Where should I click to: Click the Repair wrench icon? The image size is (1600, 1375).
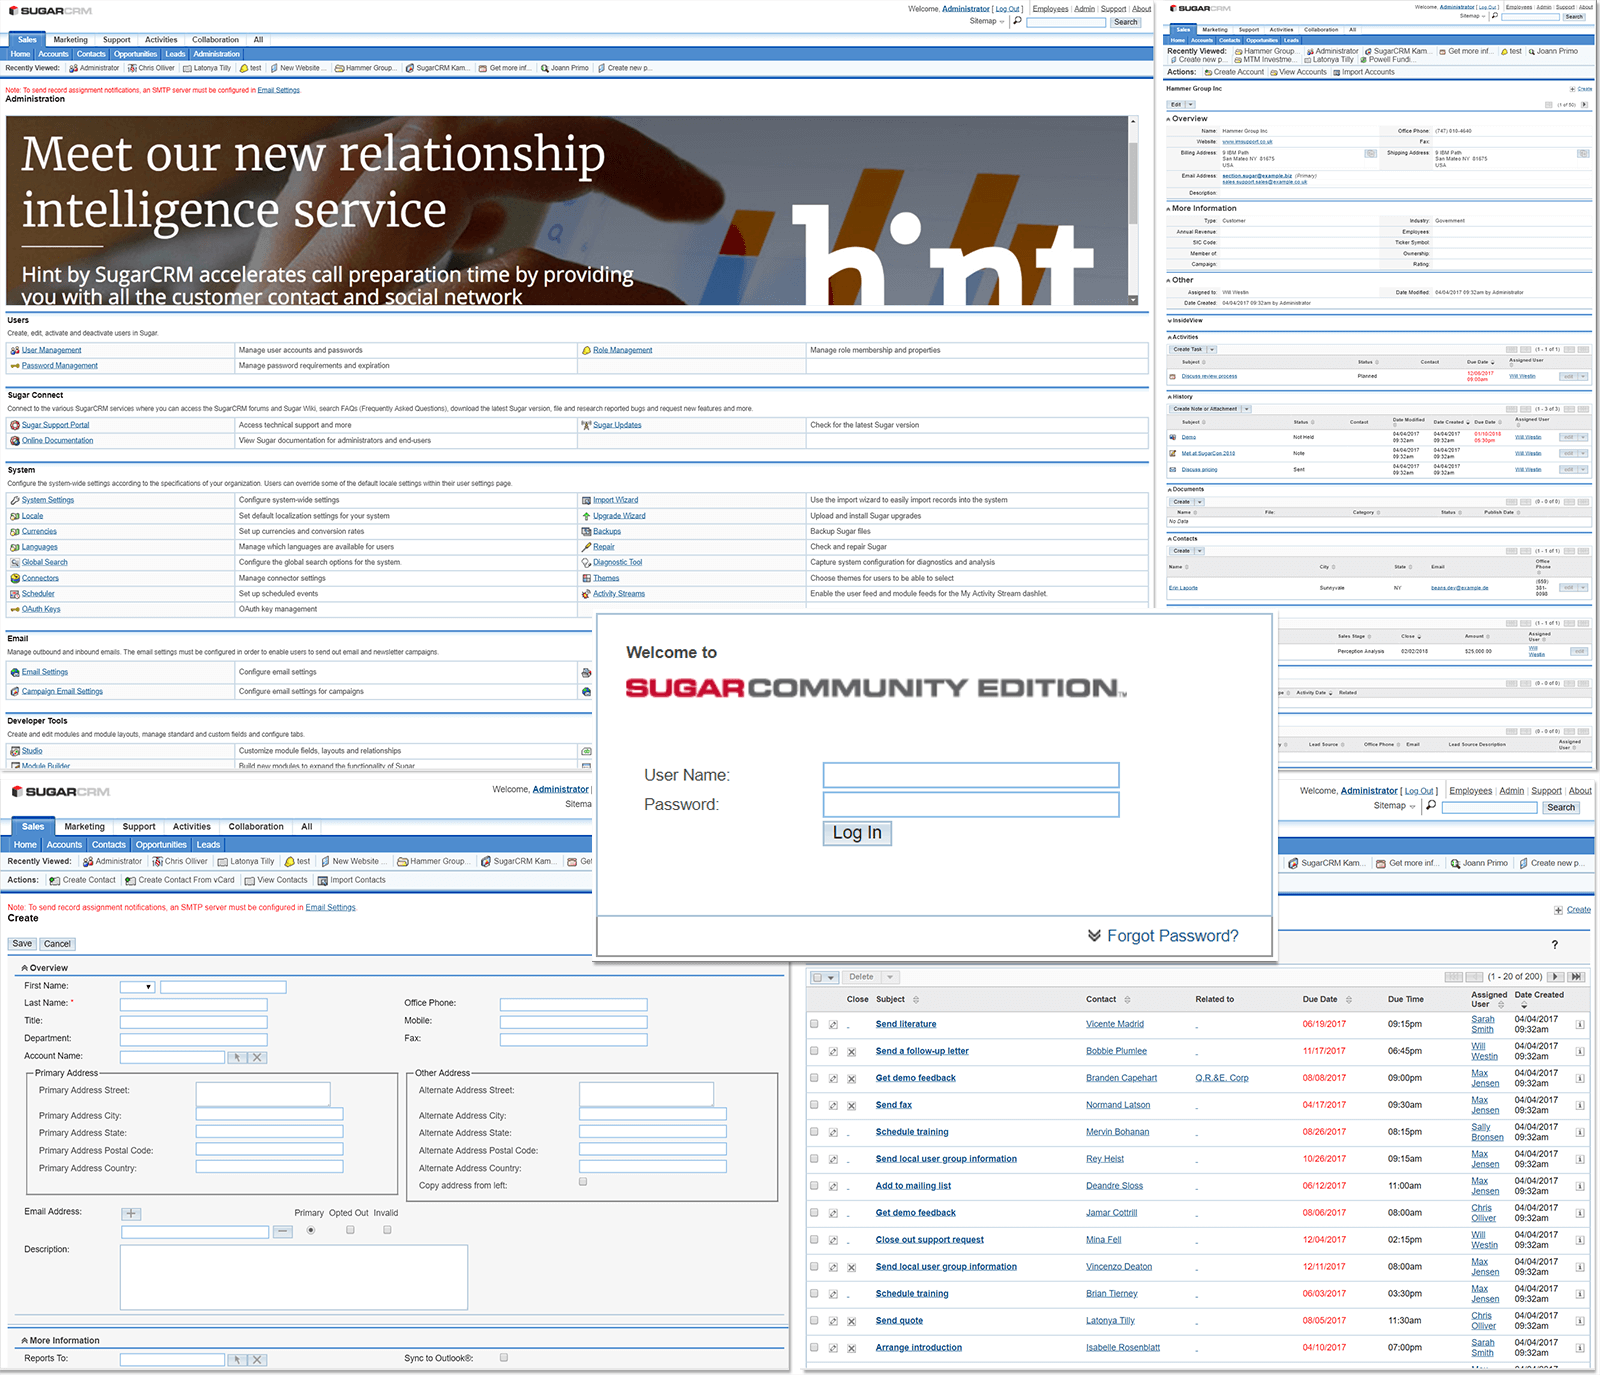(x=586, y=547)
